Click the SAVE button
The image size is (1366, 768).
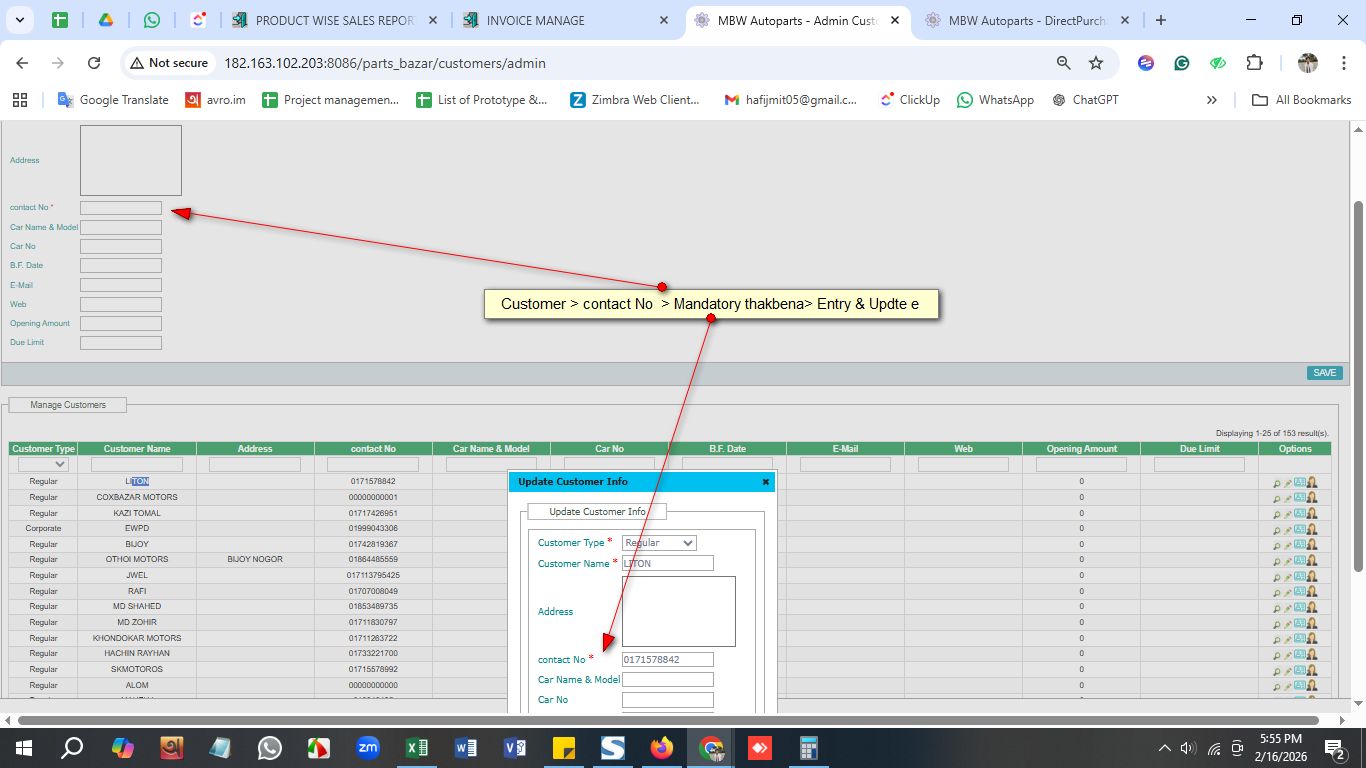point(1324,373)
